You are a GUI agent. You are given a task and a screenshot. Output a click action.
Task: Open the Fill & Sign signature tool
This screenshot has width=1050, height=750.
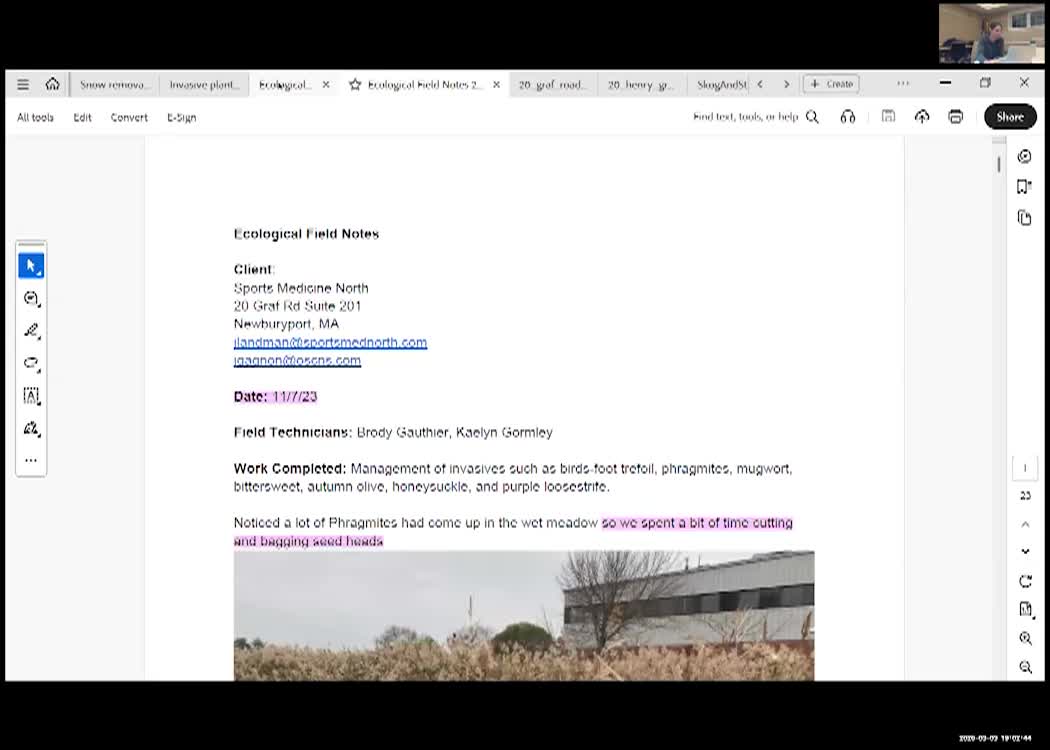point(31,429)
